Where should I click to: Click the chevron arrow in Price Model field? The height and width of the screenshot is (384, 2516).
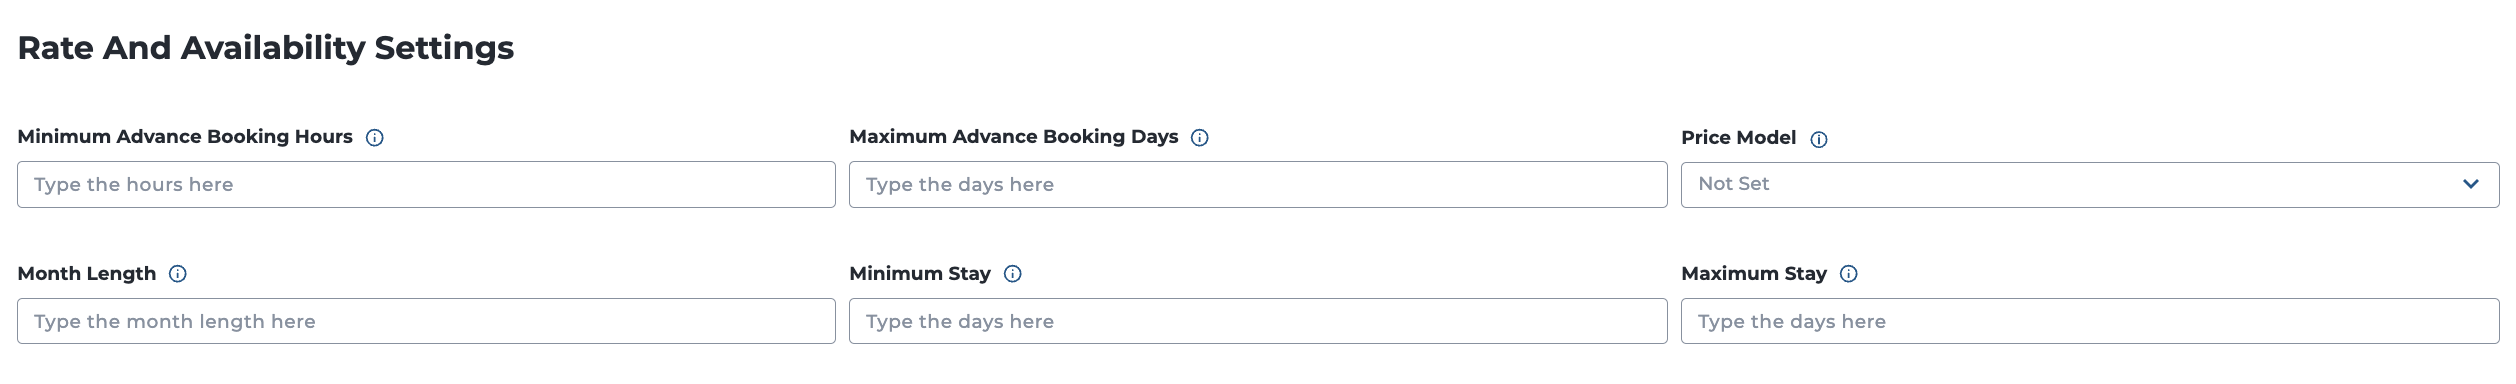[x=2470, y=184]
